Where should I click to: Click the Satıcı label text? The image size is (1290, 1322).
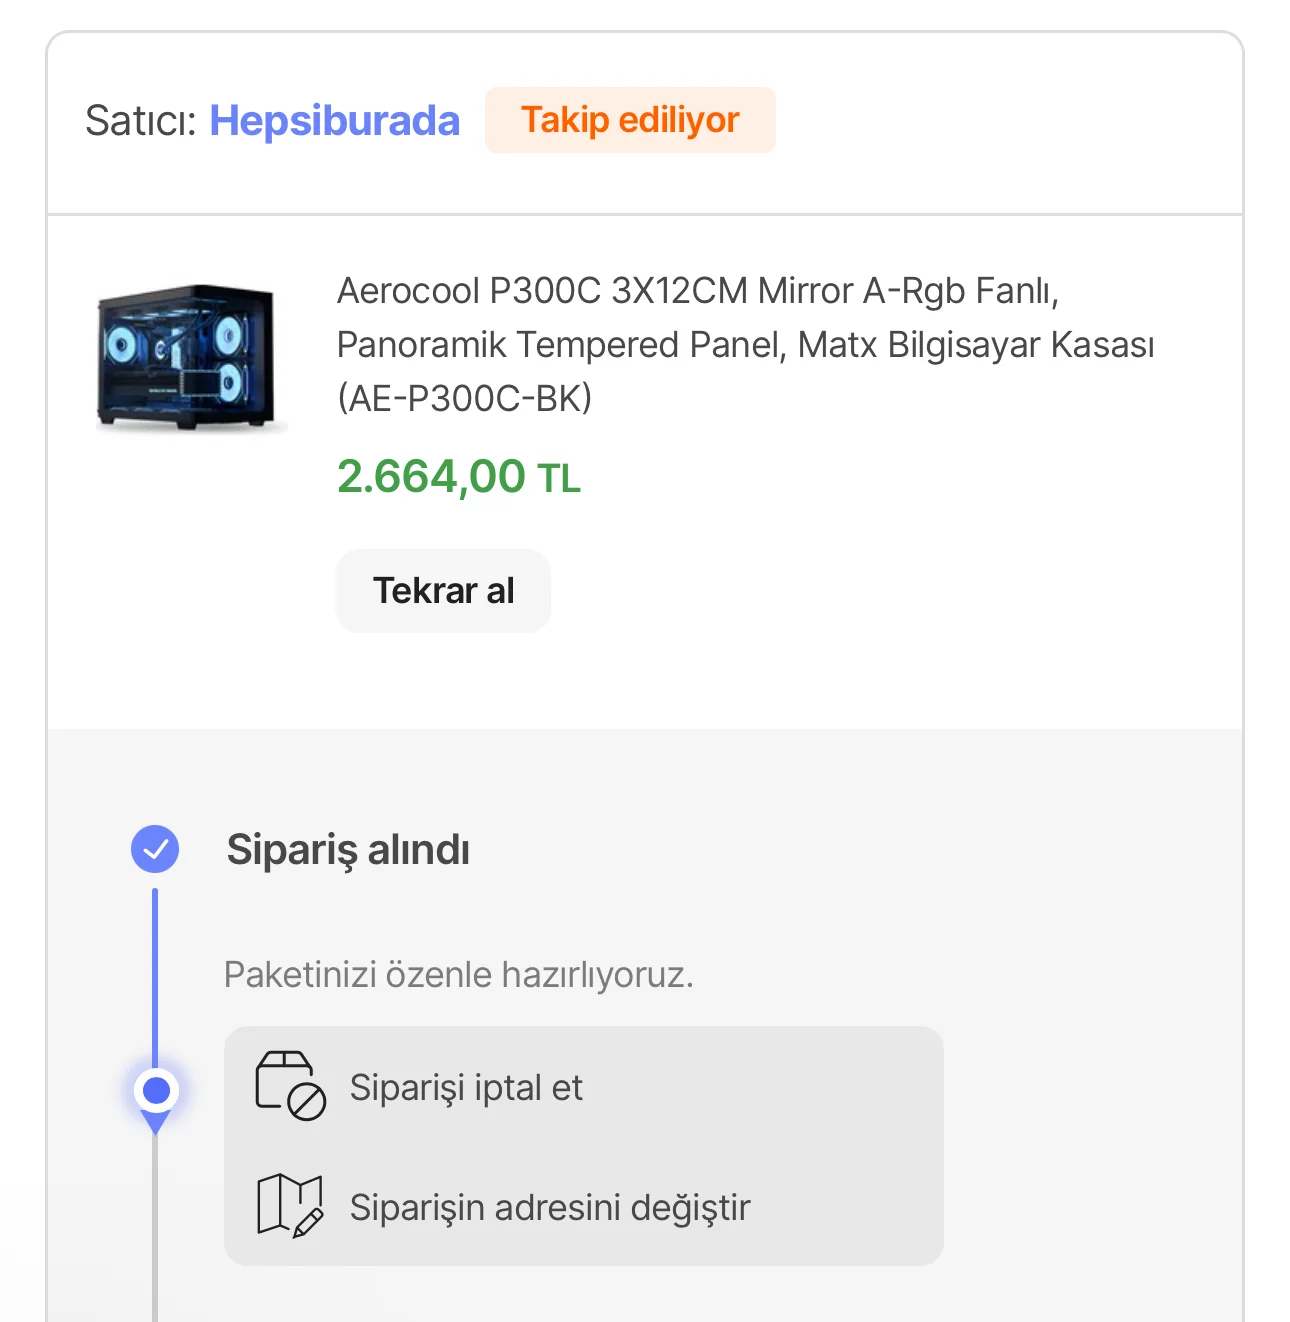pos(141,121)
